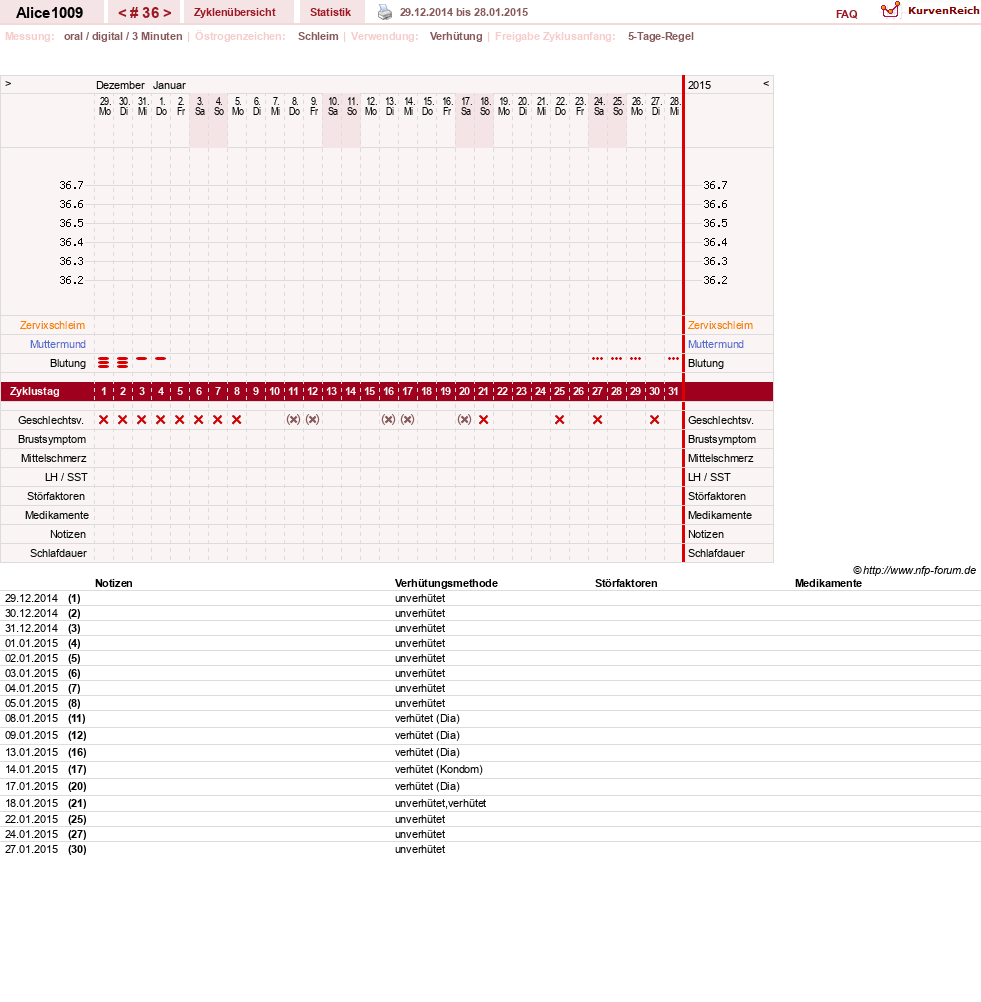Click bleeding symbol on cycle day 2
The width and height of the screenshot is (981, 1002).
[x=123, y=363]
